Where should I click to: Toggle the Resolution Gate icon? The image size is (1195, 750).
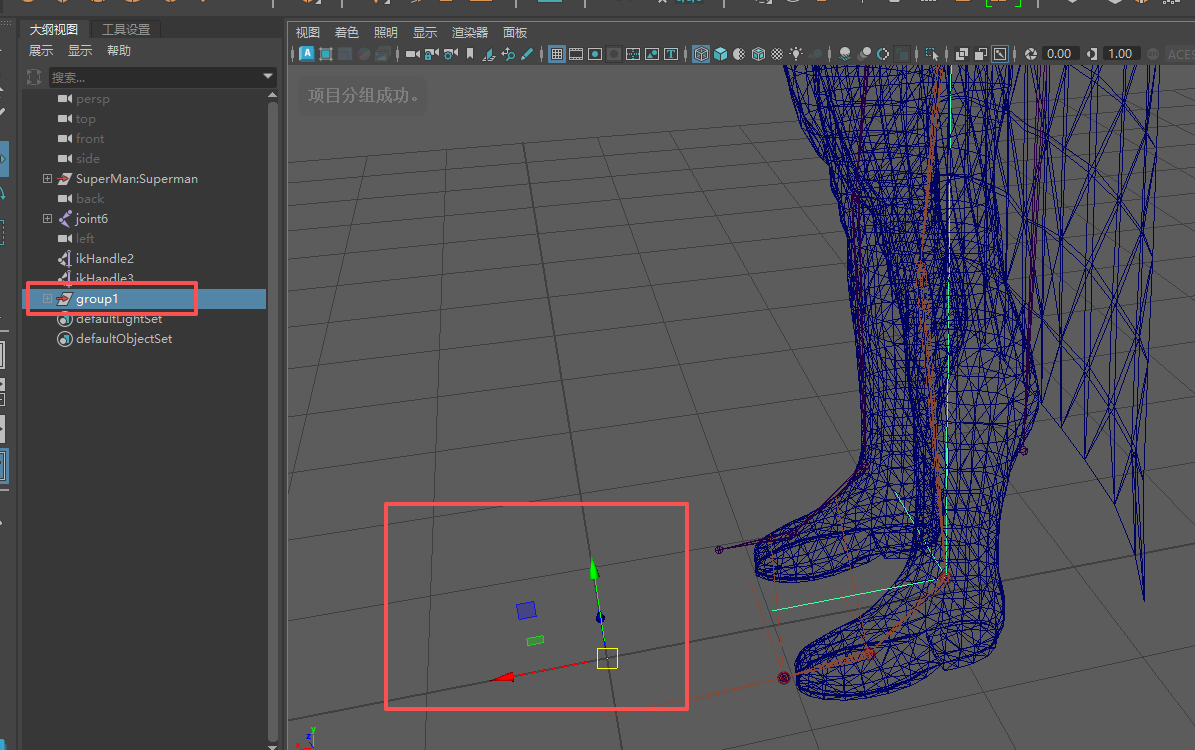(x=595, y=54)
